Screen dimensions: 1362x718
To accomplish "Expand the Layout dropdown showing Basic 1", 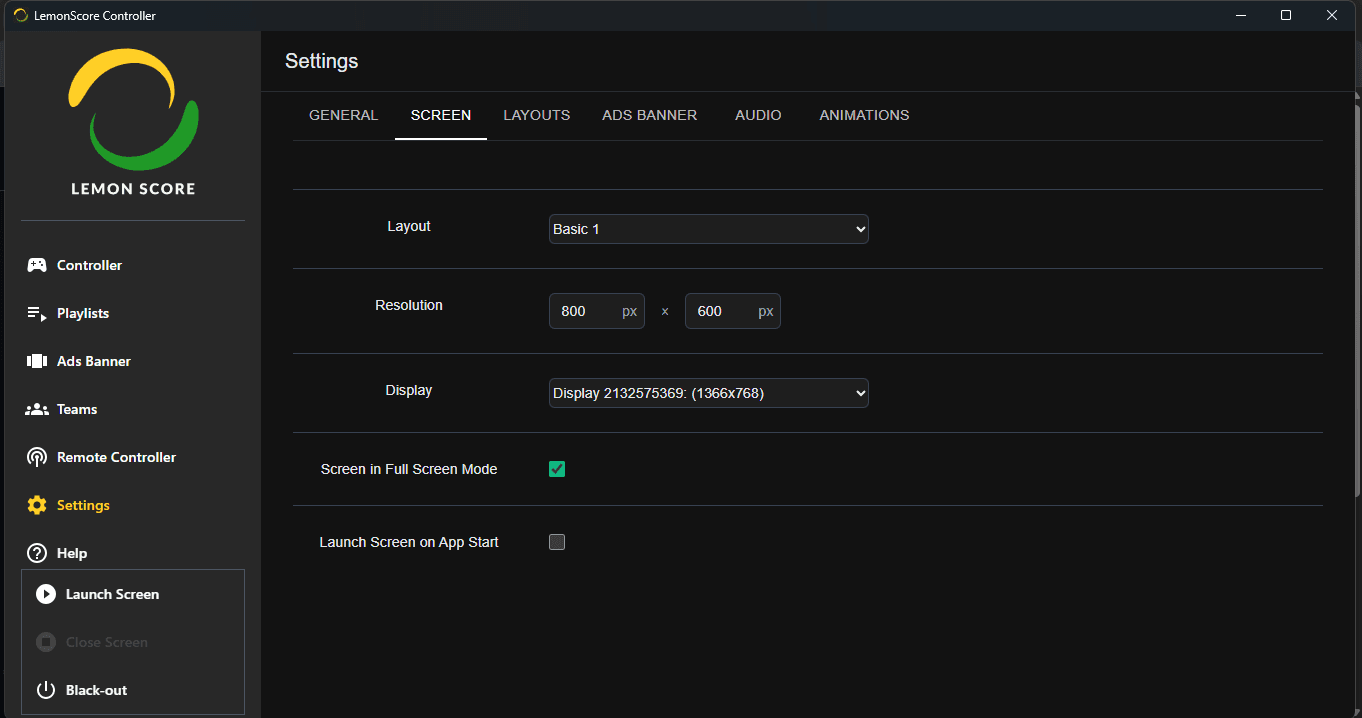I will 708,229.
